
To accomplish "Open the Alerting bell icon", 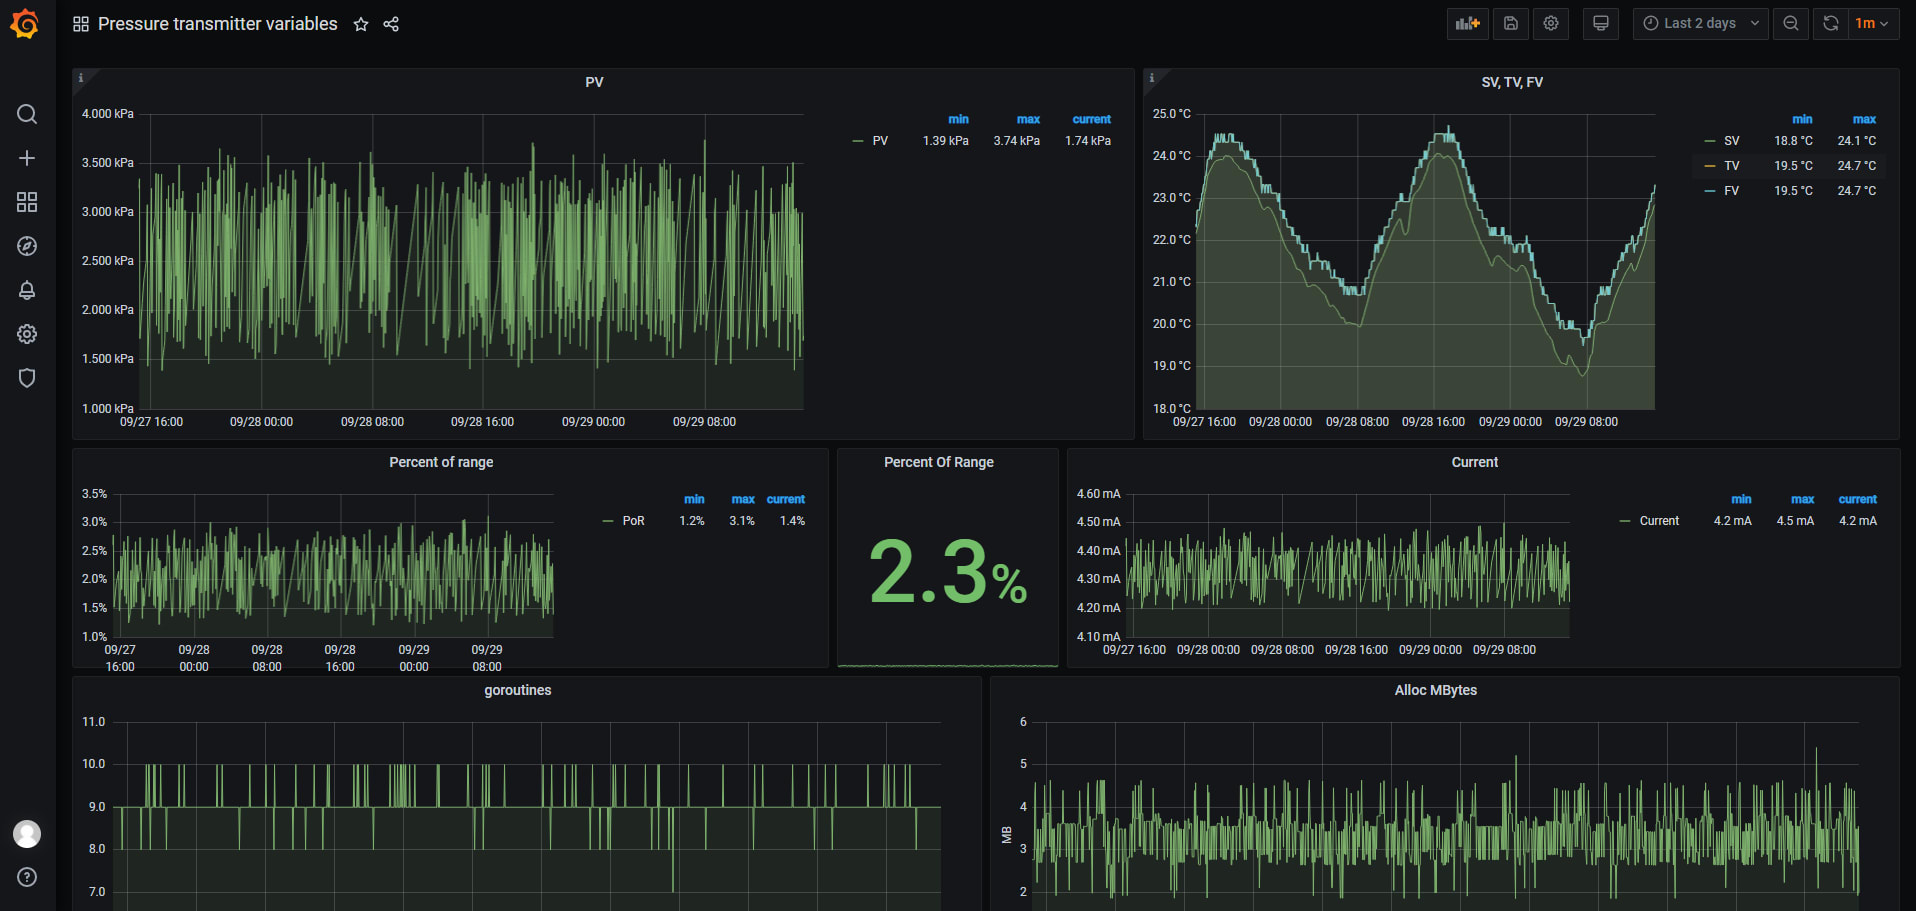I will pyautogui.click(x=27, y=290).
